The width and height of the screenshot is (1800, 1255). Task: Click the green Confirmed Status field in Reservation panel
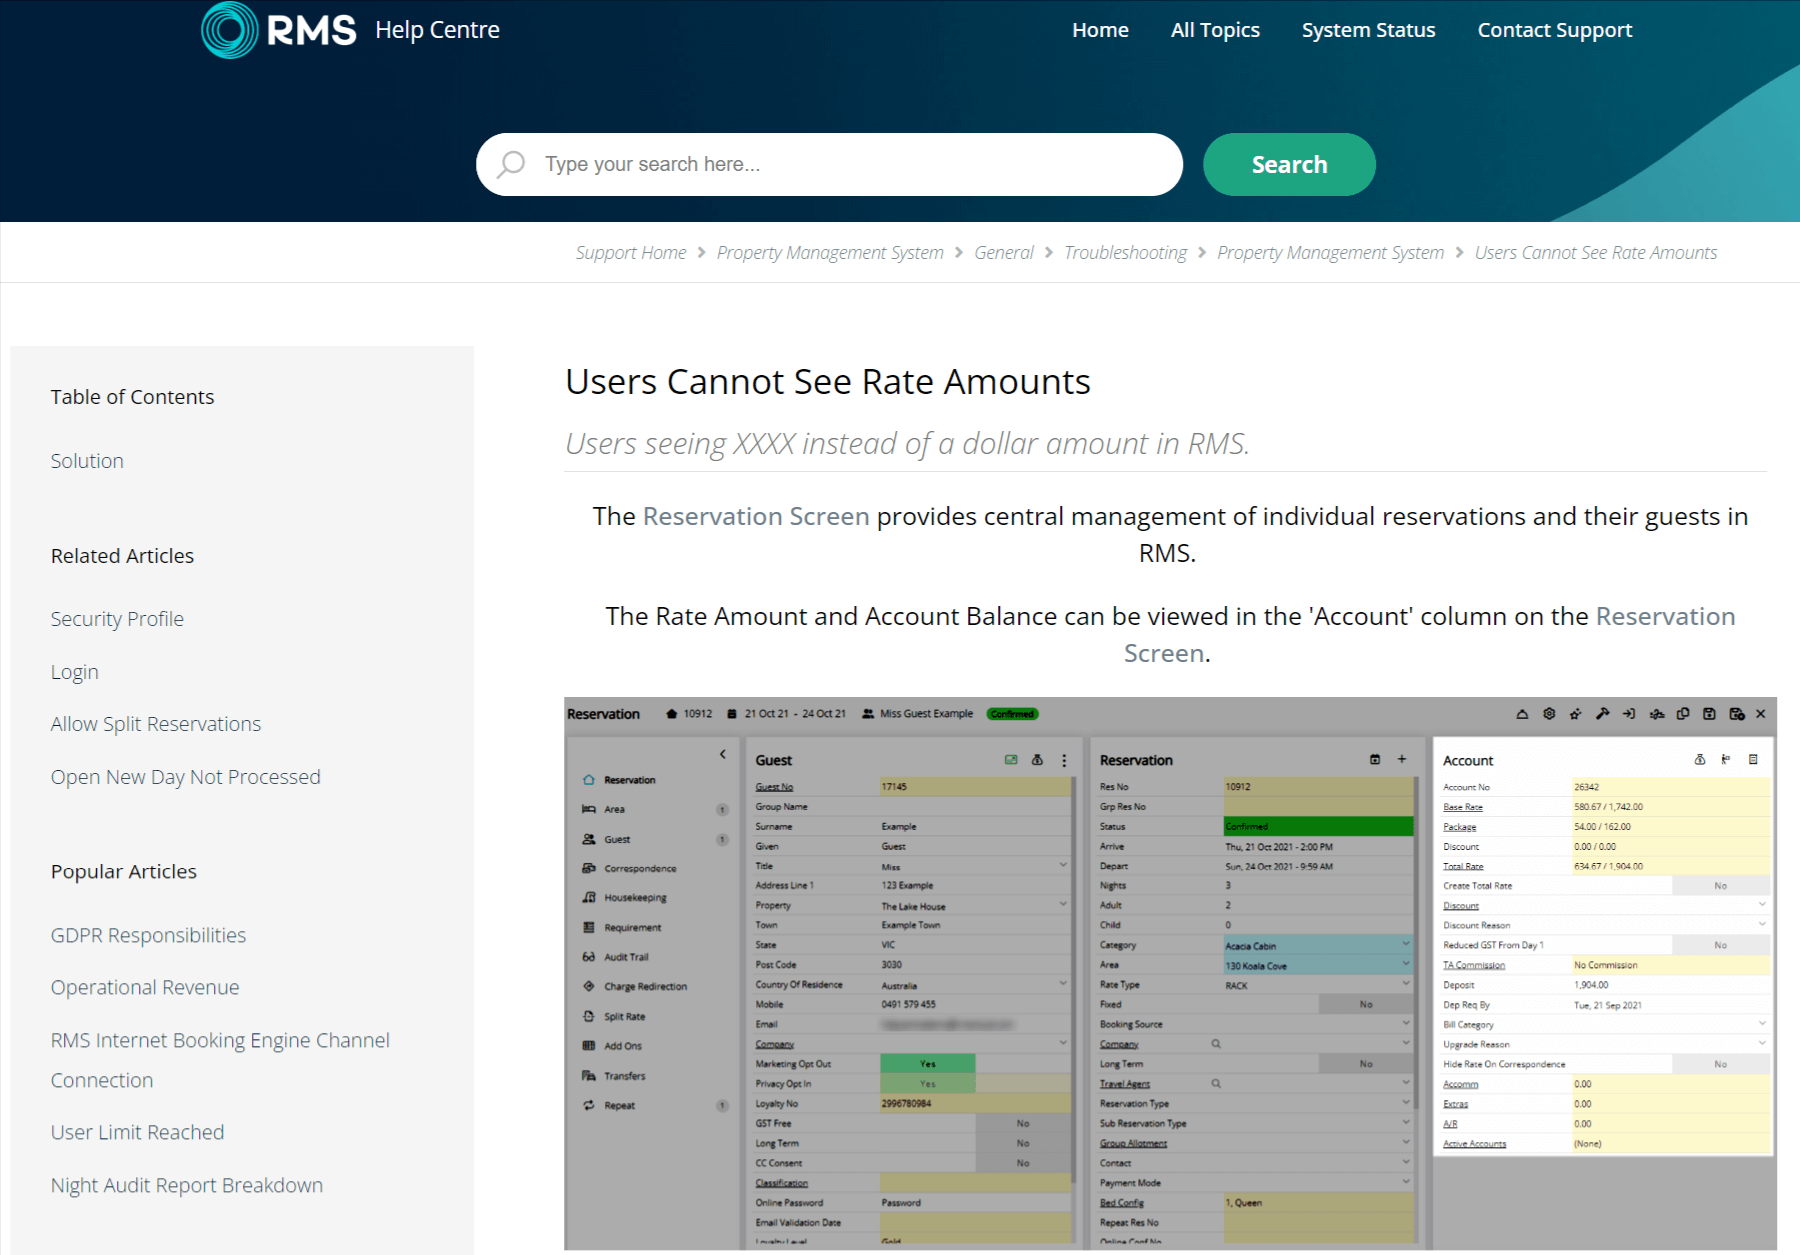(1319, 826)
